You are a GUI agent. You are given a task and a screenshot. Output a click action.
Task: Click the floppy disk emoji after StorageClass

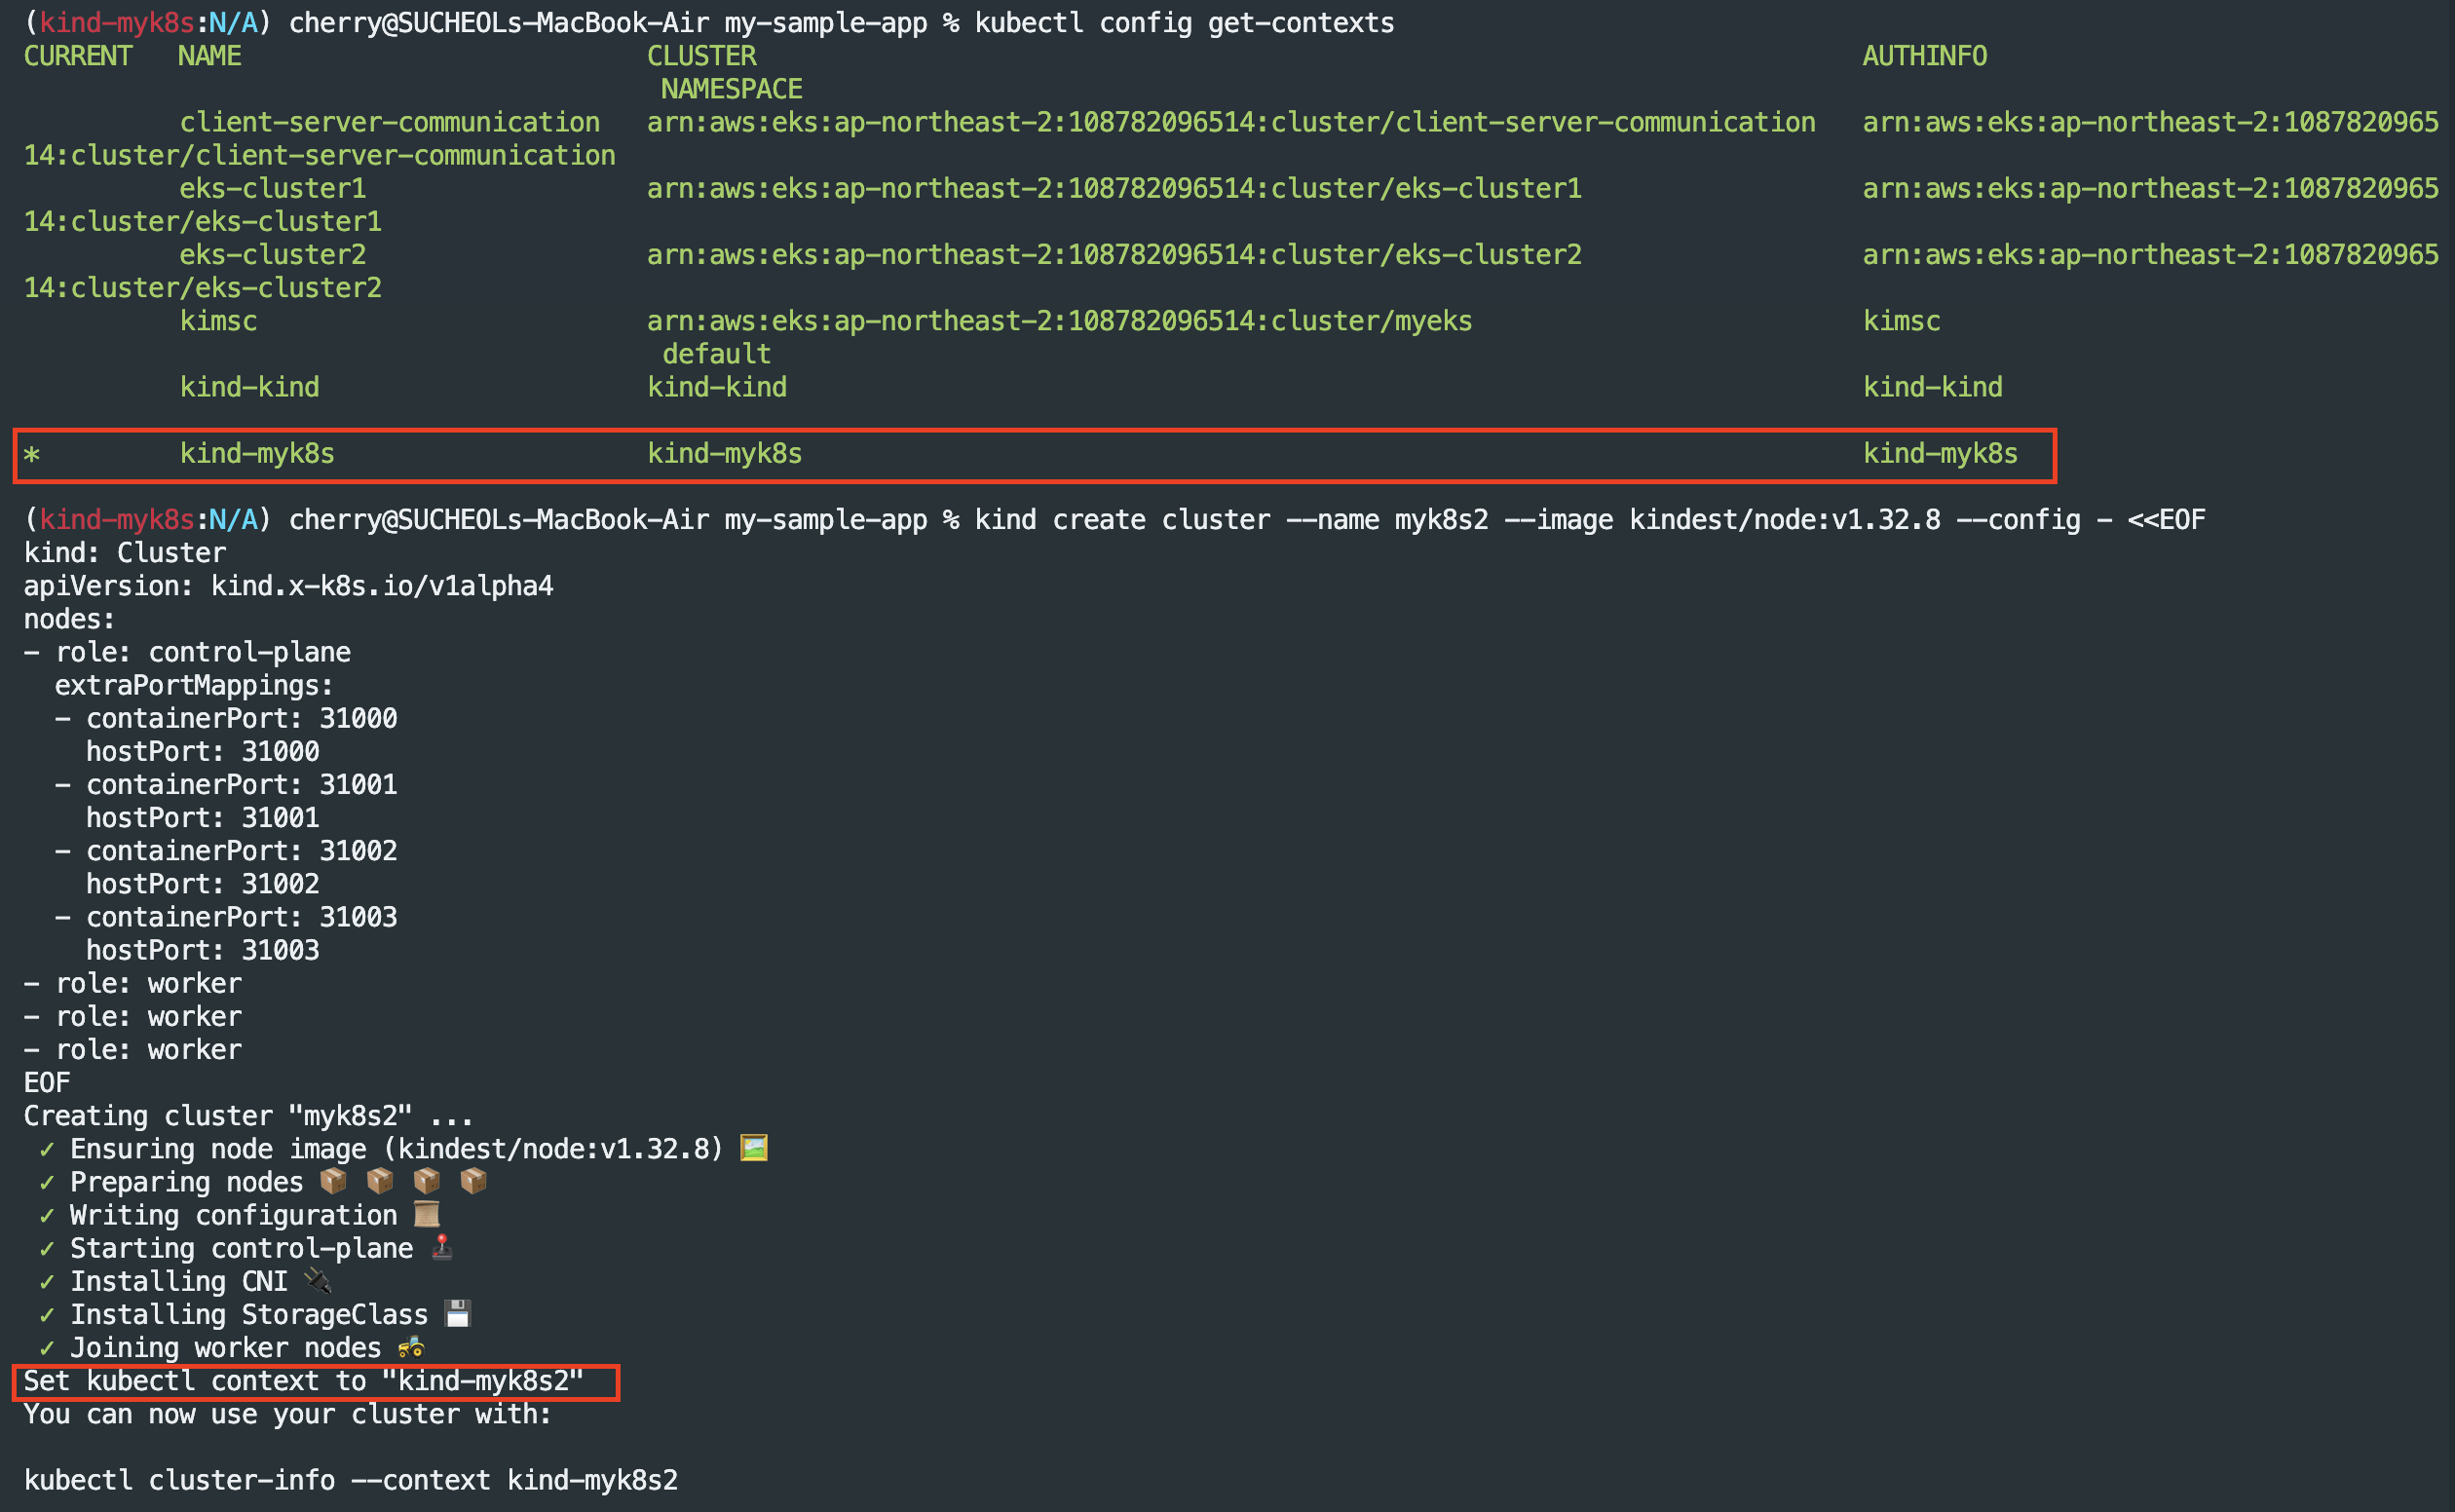(x=458, y=1313)
